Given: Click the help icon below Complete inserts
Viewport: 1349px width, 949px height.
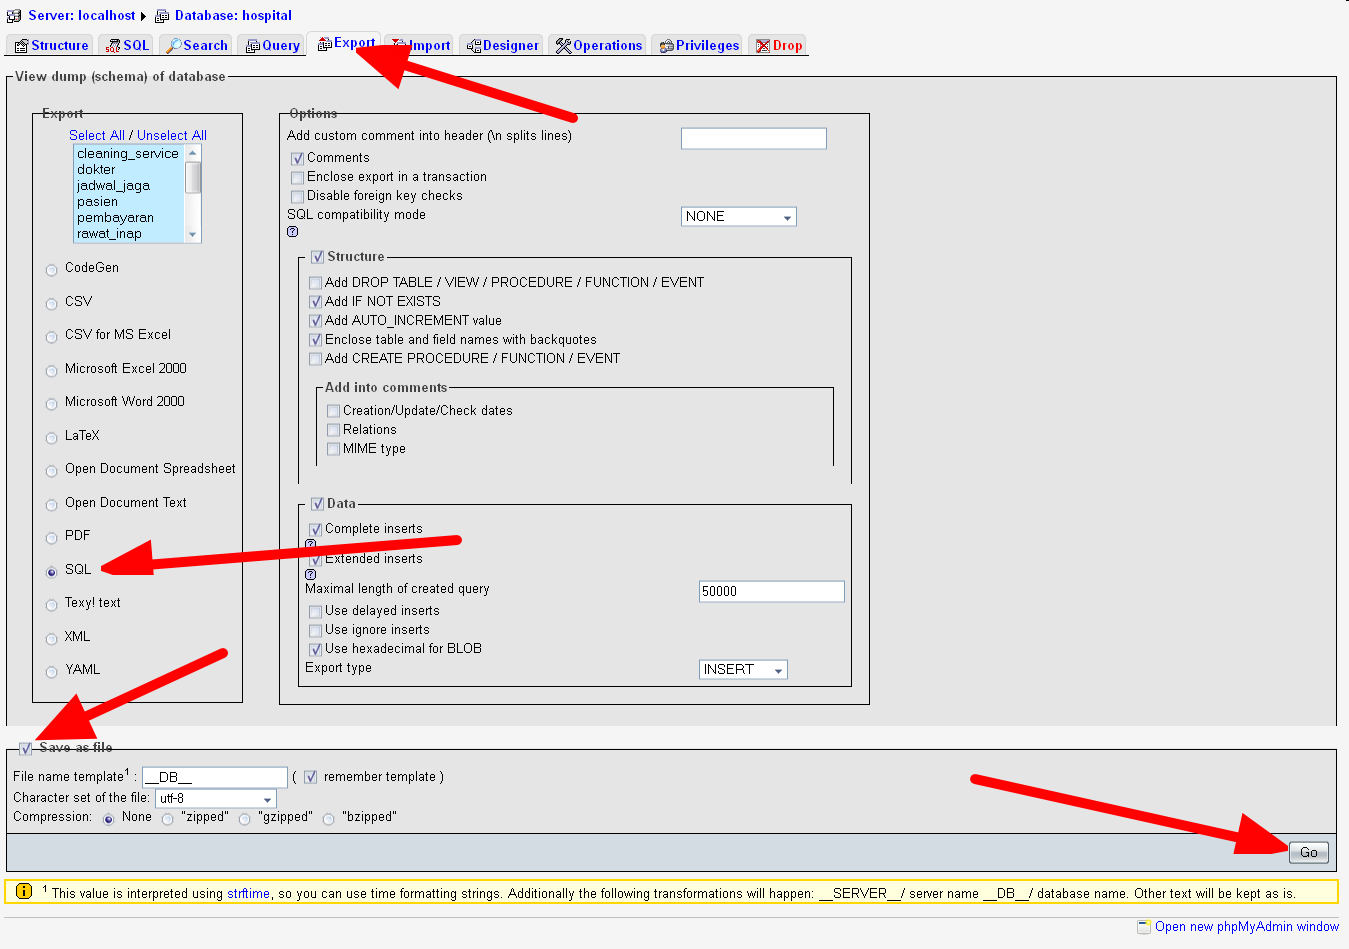Looking at the screenshot, I should (x=310, y=543).
